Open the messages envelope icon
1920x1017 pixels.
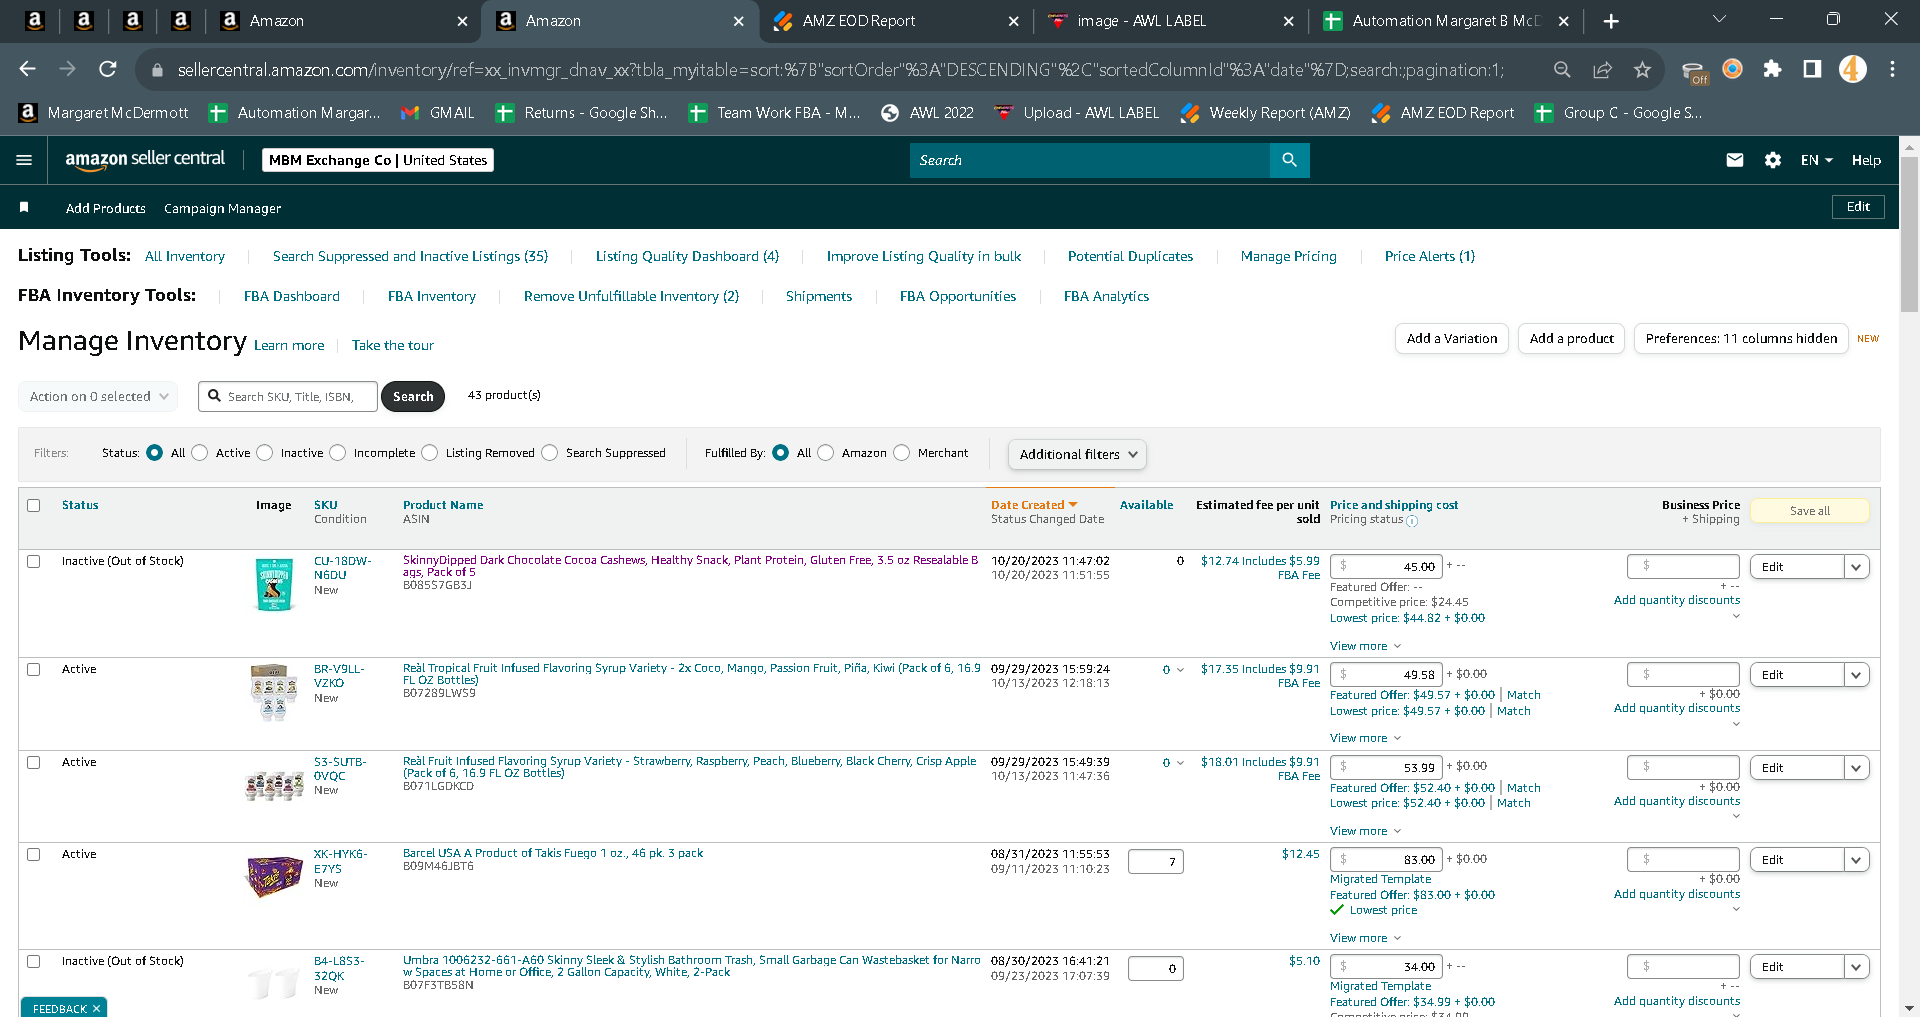pos(1735,160)
